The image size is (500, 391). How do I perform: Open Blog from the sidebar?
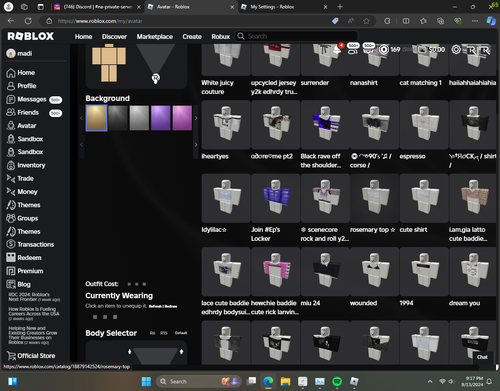[18, 284]
